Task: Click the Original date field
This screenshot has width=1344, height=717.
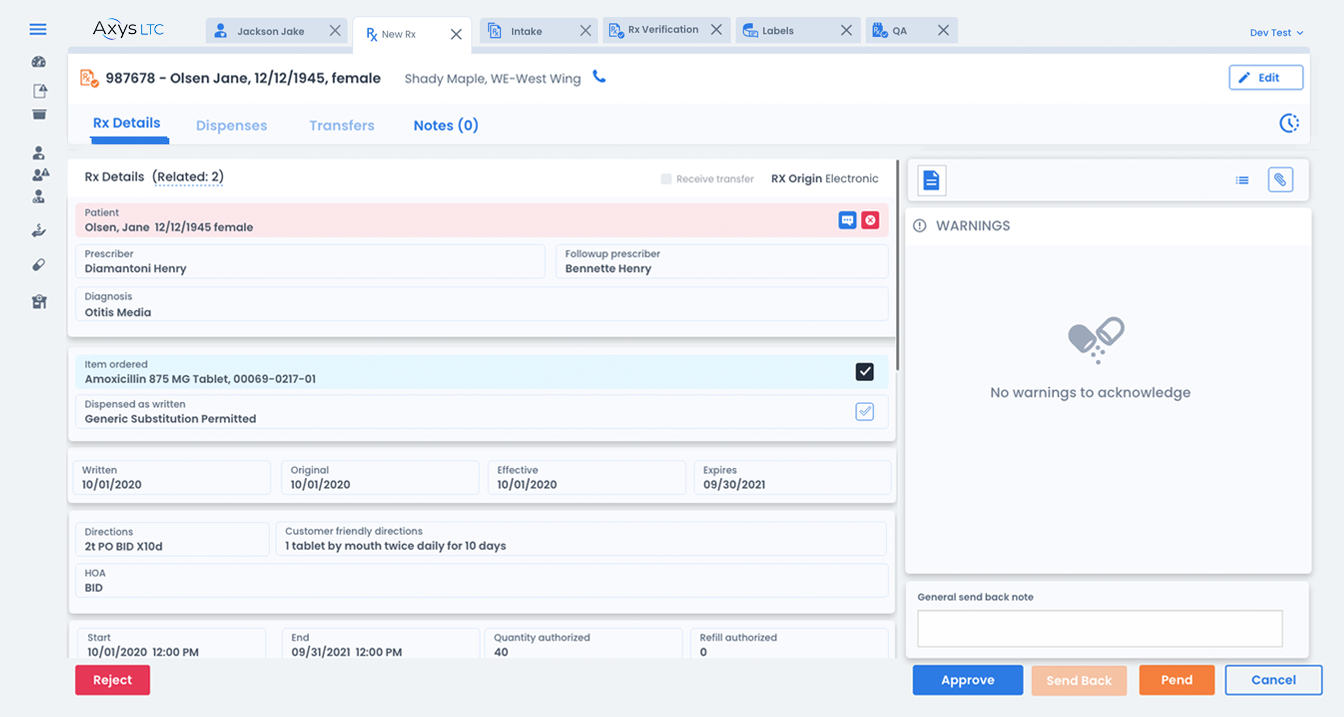Action: click(380, 477)
